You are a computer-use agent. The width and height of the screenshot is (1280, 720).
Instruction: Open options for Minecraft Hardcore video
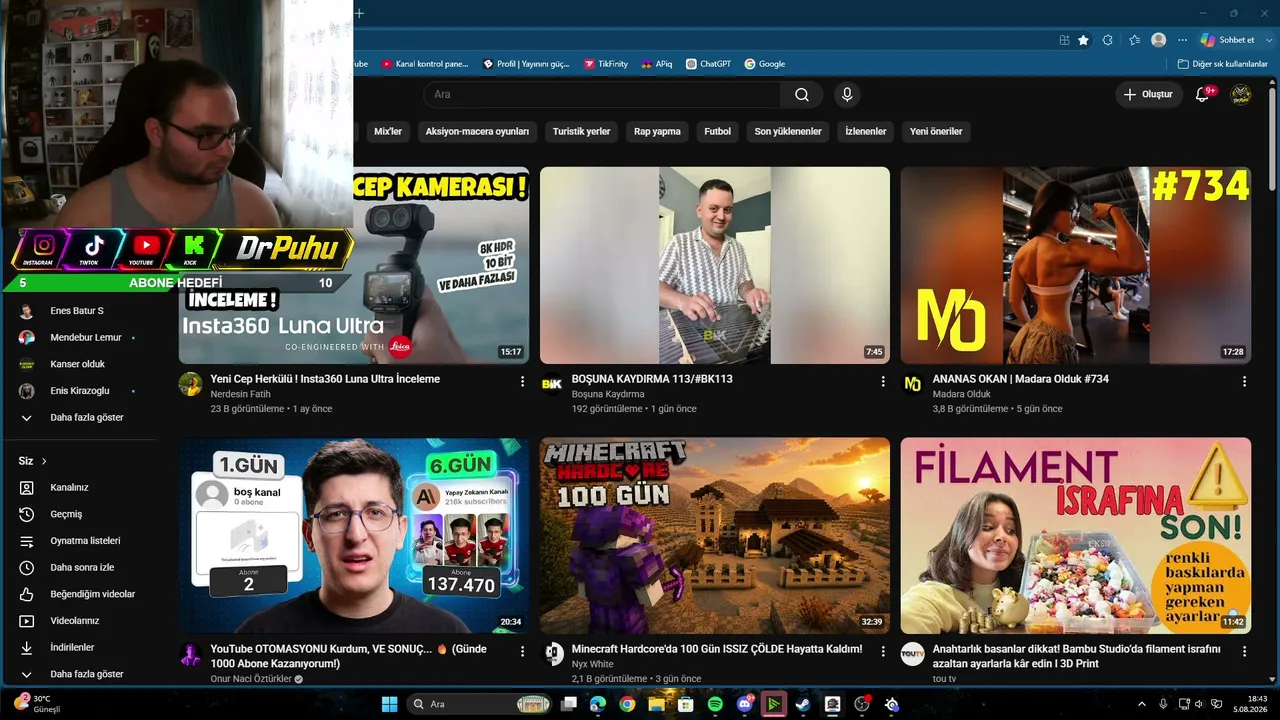(x=883, y=651)
